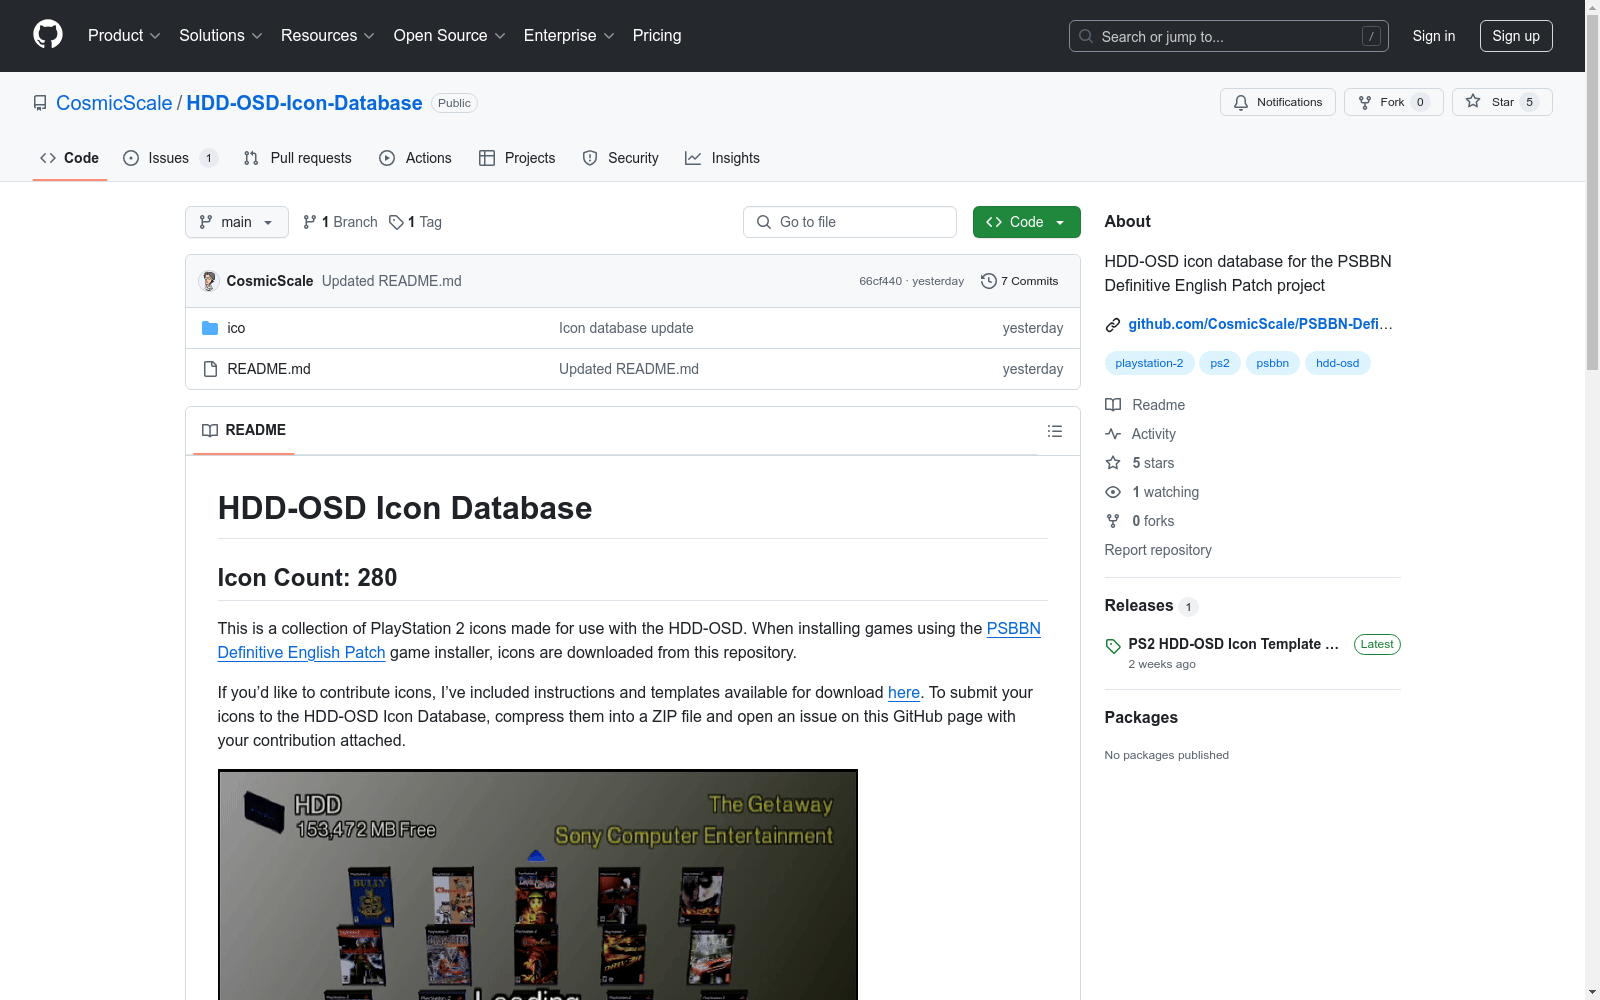Focus the Search or jump to field
1600x1000 pixels.
(x=1229, y=36)
